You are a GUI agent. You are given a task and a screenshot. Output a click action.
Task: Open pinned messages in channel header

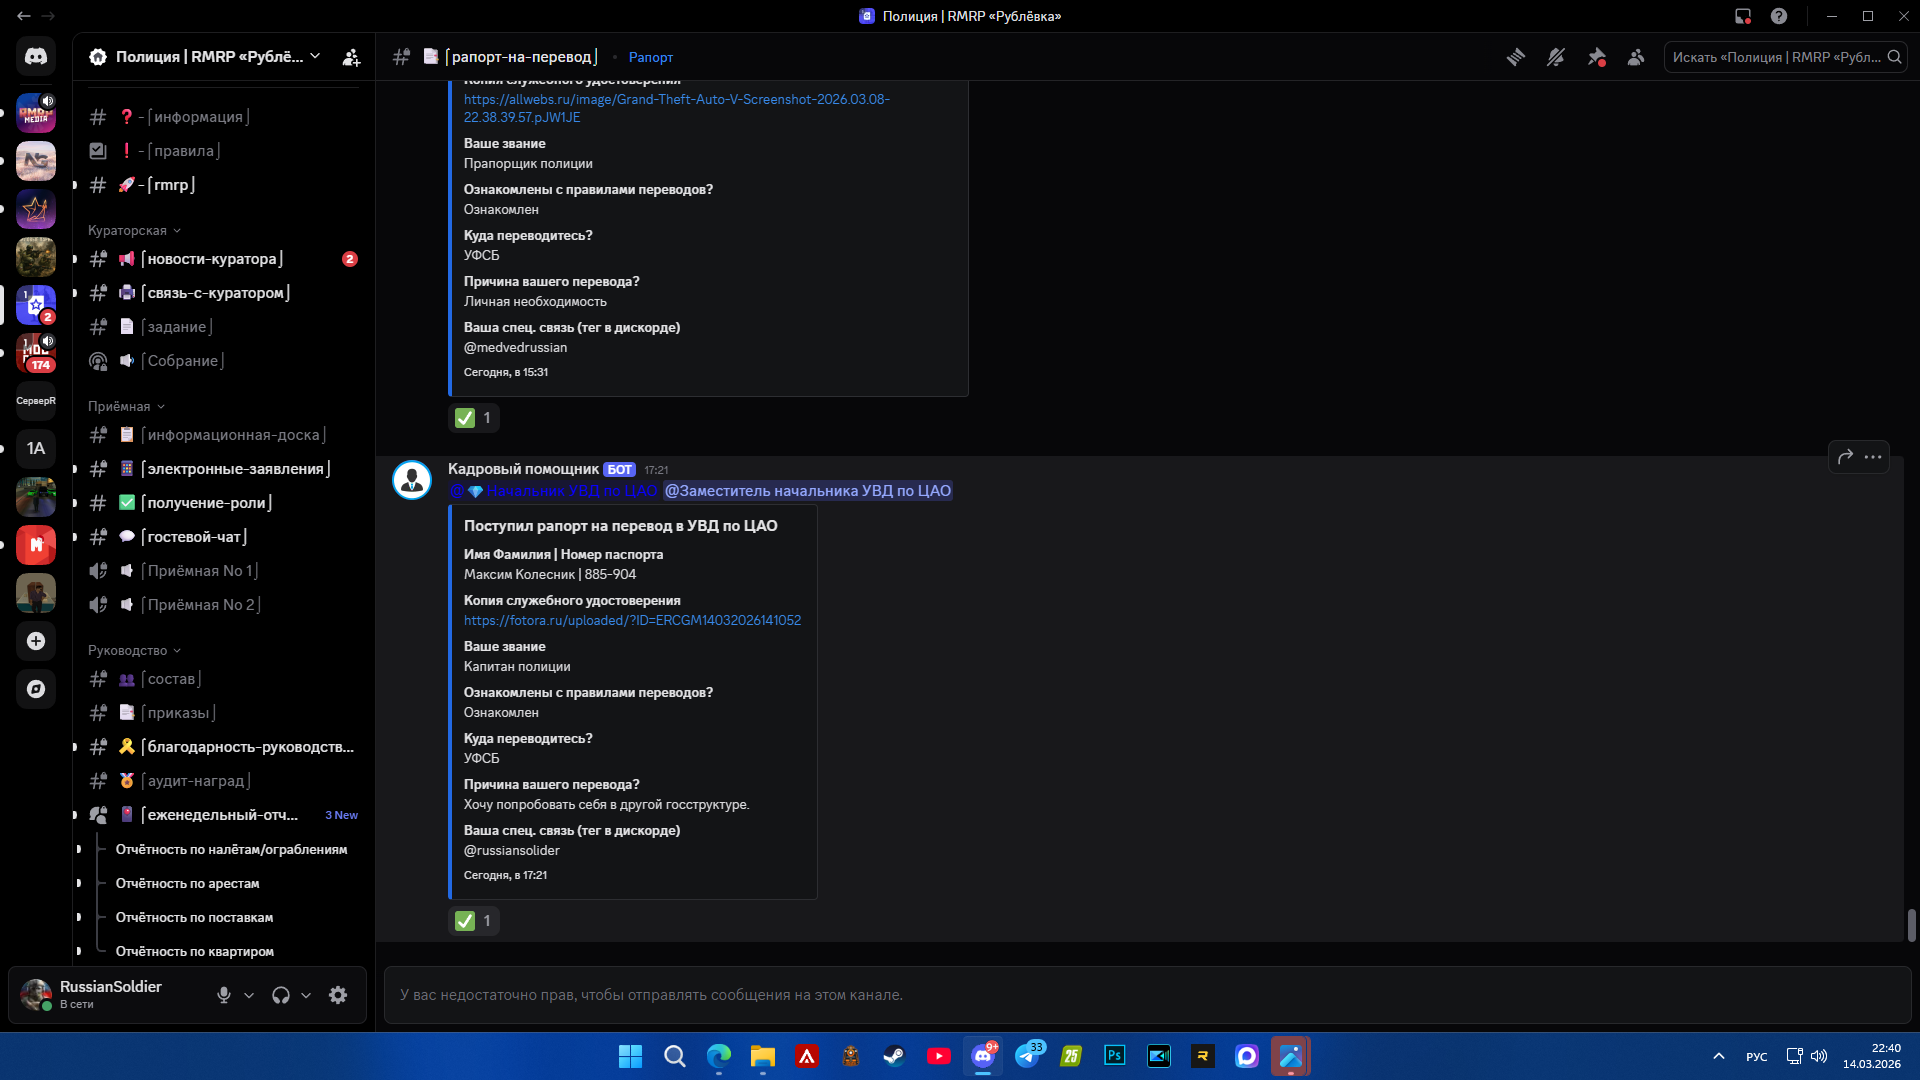coord(1596,57)
